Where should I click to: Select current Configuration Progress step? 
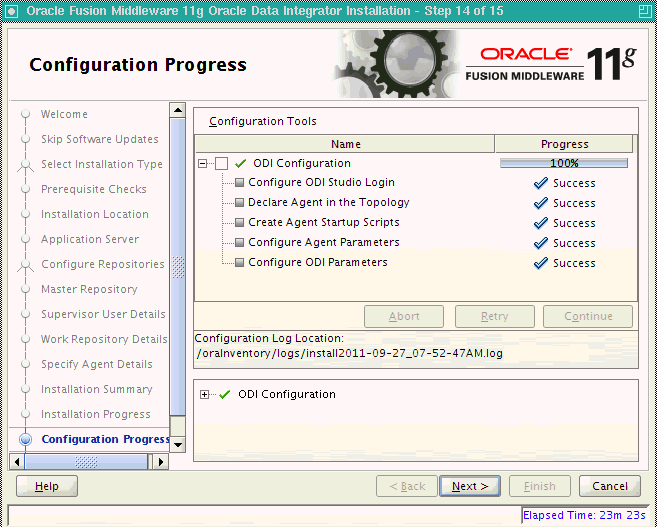coord(105,439)
